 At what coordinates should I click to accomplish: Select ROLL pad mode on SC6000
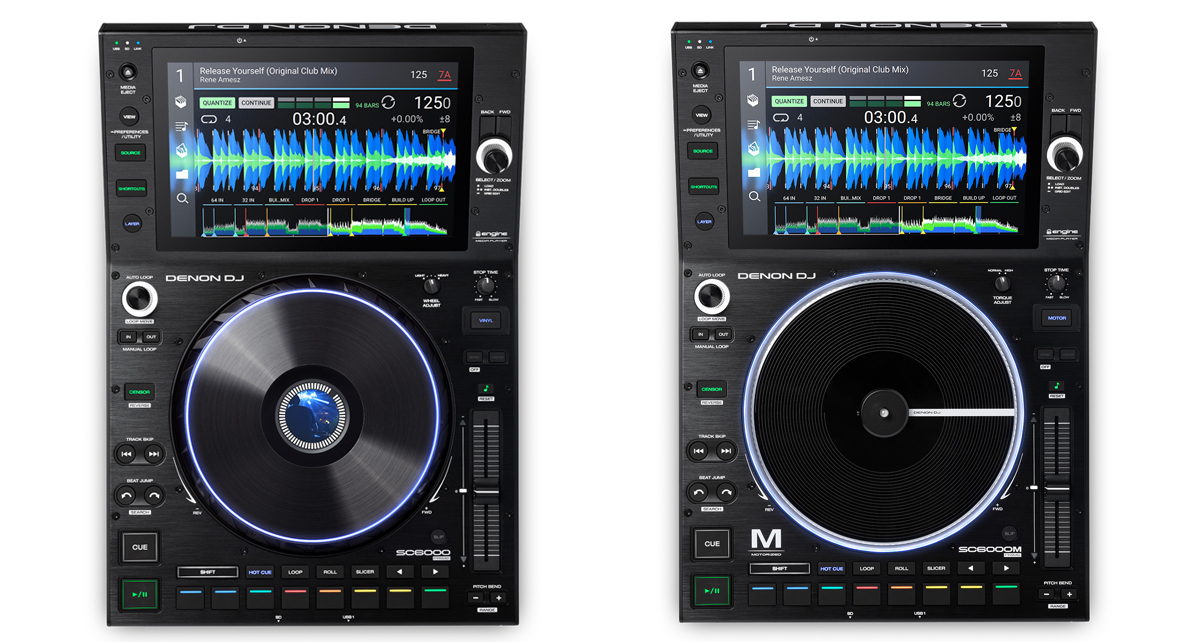[x=330, y=572]
